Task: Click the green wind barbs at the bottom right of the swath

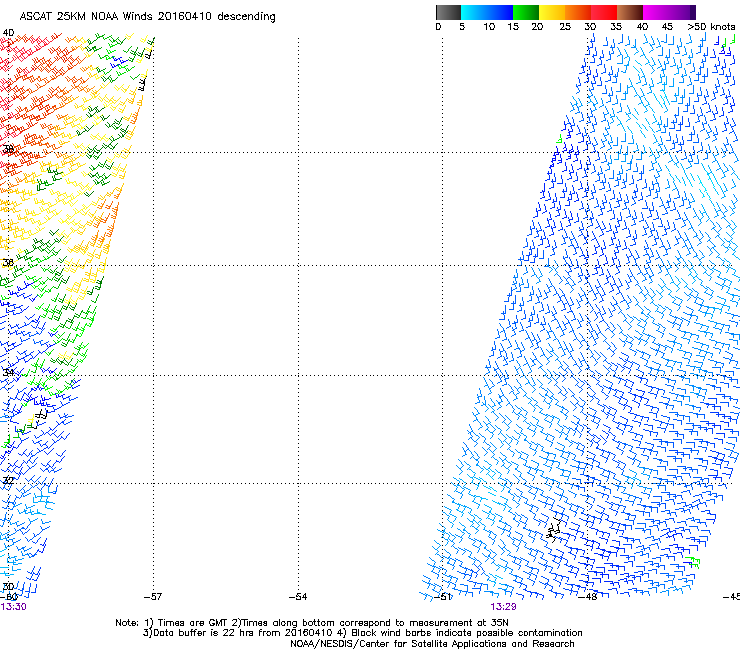Action: pos(693,561)
